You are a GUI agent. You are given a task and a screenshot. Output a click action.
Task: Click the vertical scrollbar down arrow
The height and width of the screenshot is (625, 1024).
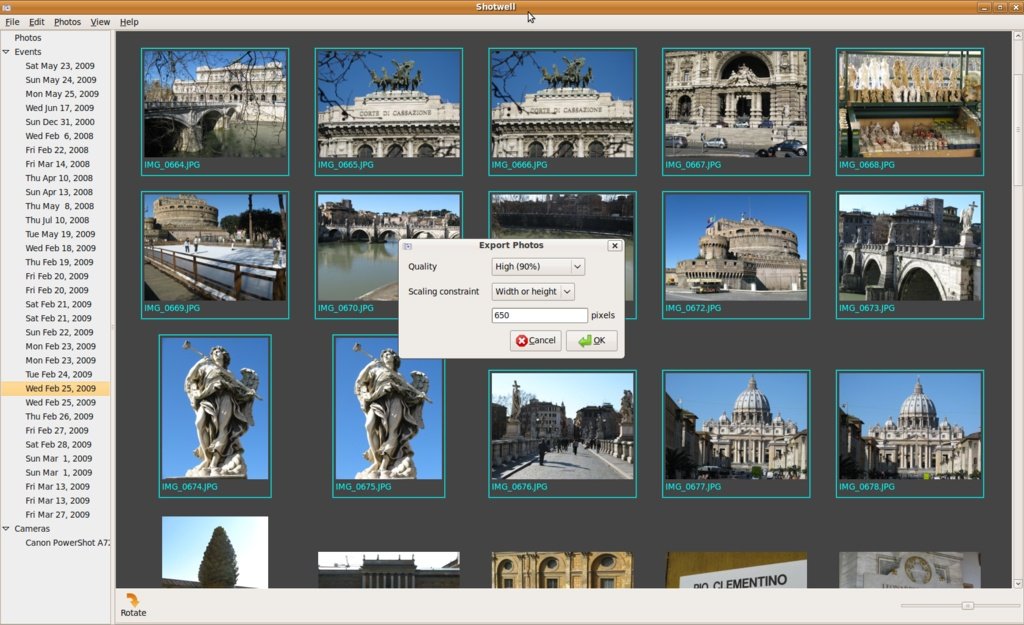click(x=1018, y=583)
